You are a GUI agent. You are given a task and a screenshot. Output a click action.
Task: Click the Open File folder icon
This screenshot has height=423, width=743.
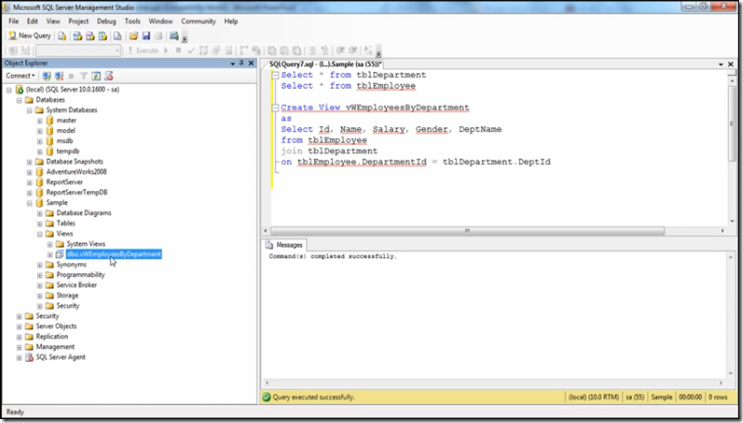(134, 36)
